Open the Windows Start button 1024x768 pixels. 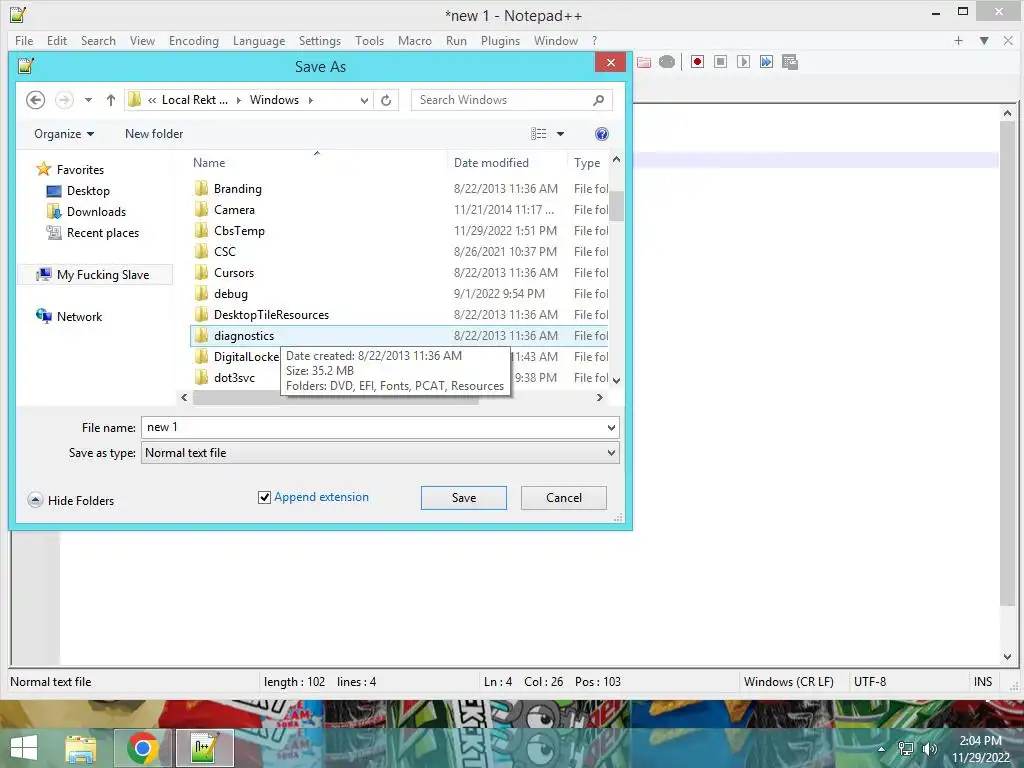(24, 748)
